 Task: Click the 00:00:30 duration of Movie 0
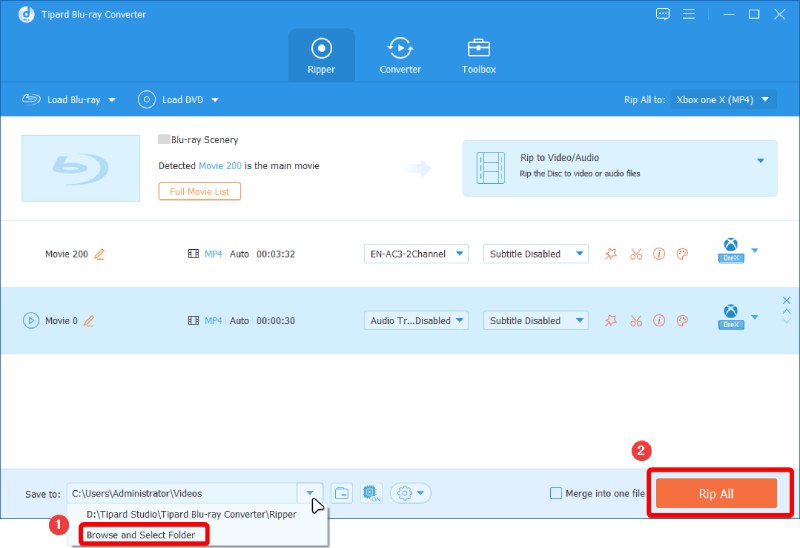[x=276, y=321]
